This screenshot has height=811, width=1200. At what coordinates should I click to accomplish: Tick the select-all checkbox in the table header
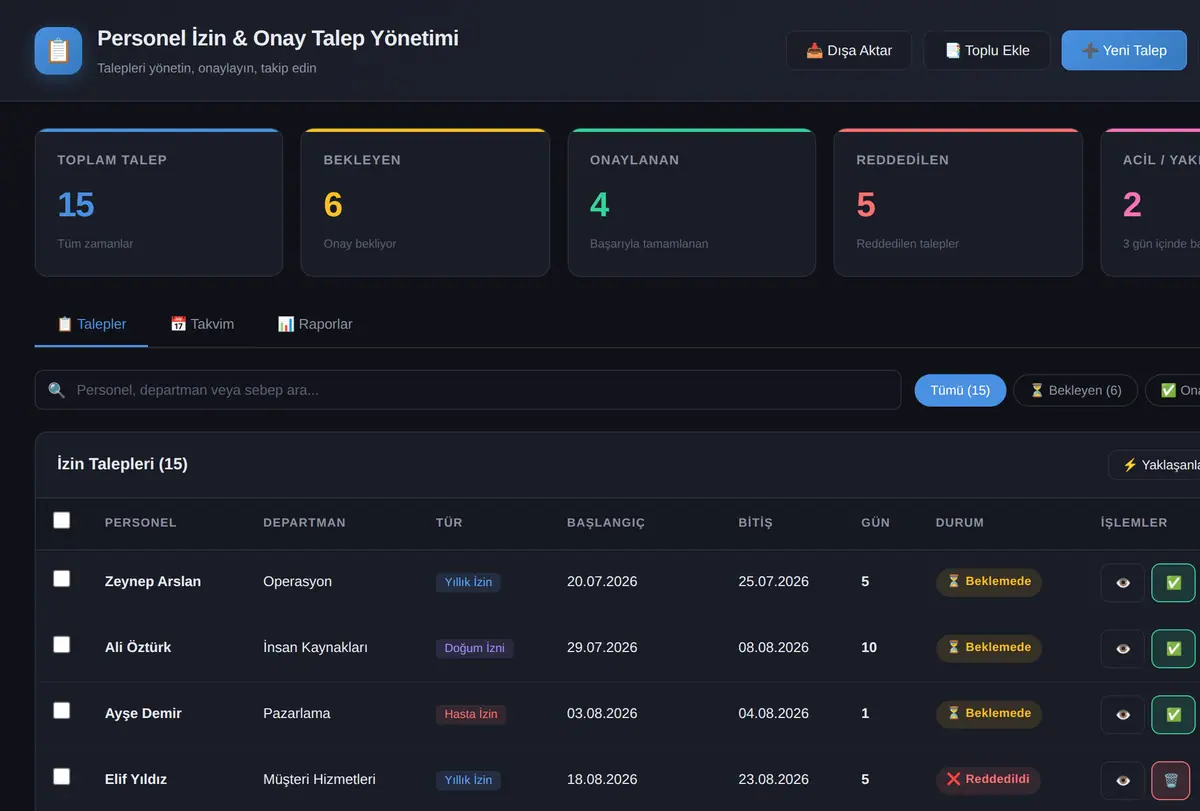(x=62, y=520)
